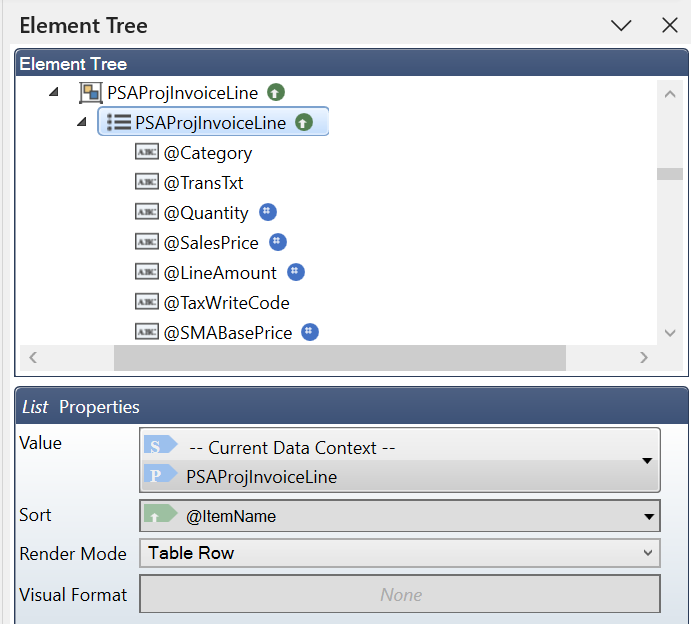This screenshot has width=691, height=624.
Task: Click the blue badge next to @SMABasePrice
Action: click(310, 332)
